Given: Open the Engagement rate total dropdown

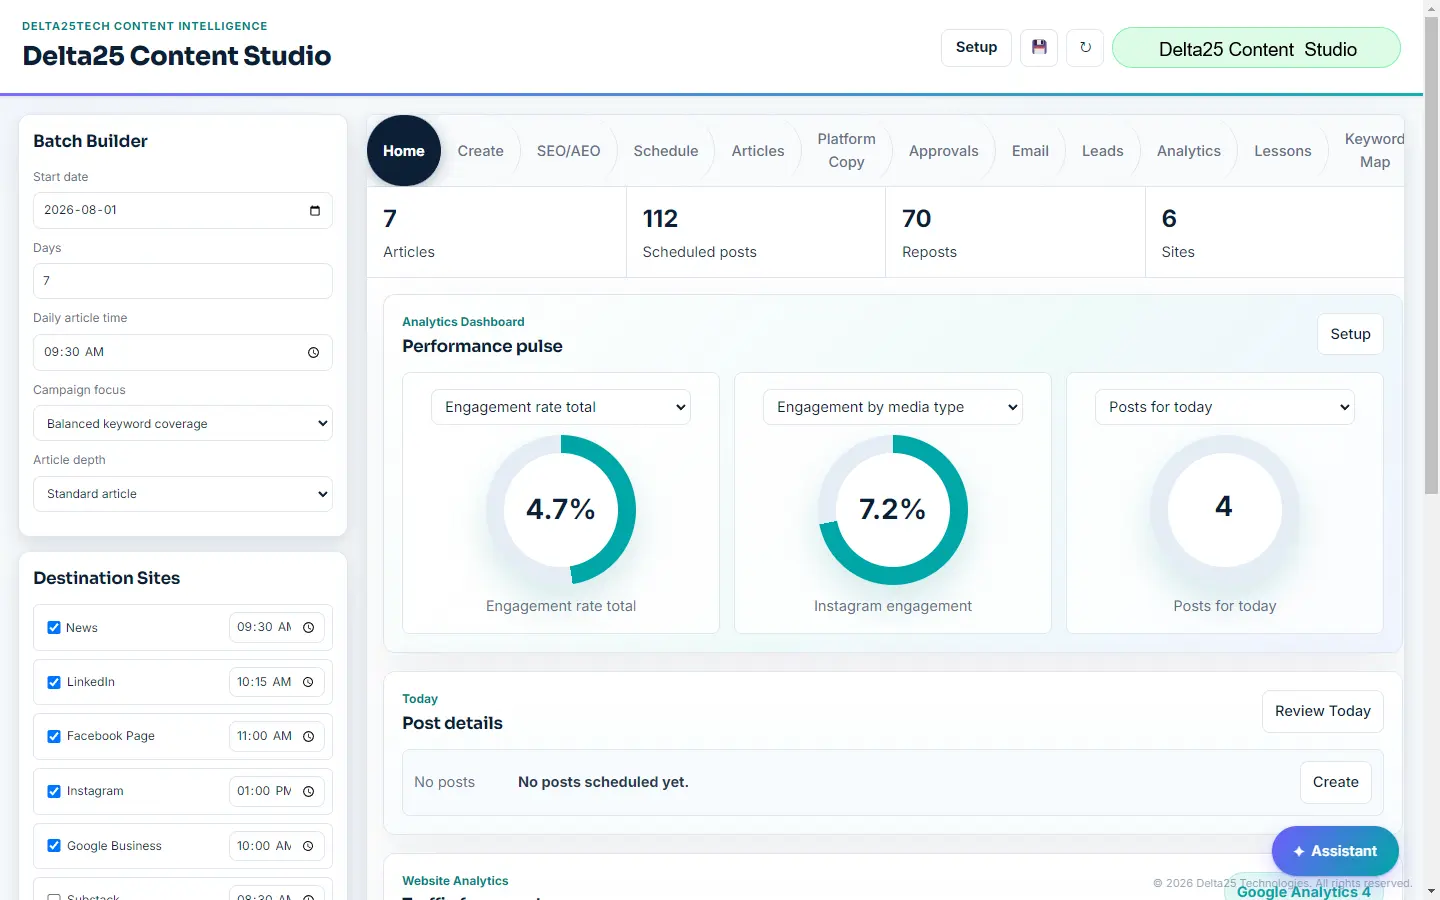Looking at the screenshot, I should point(561,407).
